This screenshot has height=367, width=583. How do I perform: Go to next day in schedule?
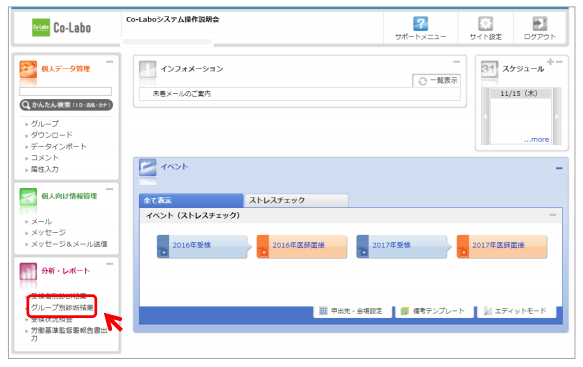557,116
